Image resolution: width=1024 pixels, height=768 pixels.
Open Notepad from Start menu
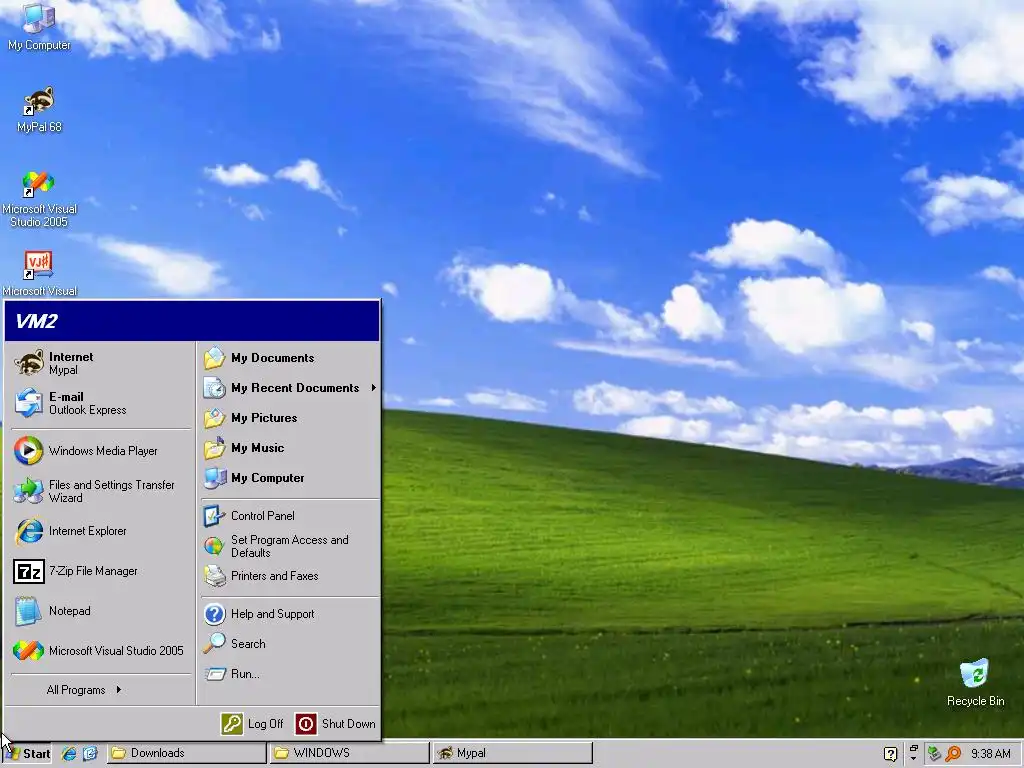[99, 611]
